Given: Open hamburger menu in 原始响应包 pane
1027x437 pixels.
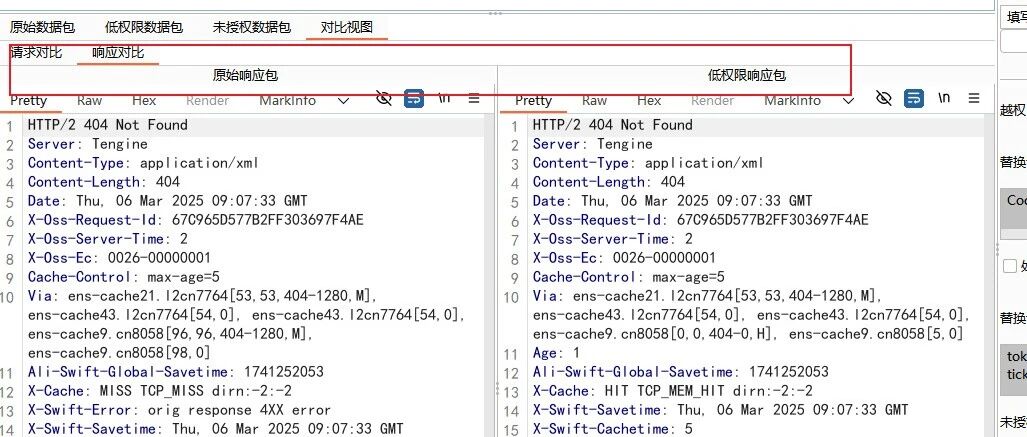Looking at the screenshot, I should [474, 99].
